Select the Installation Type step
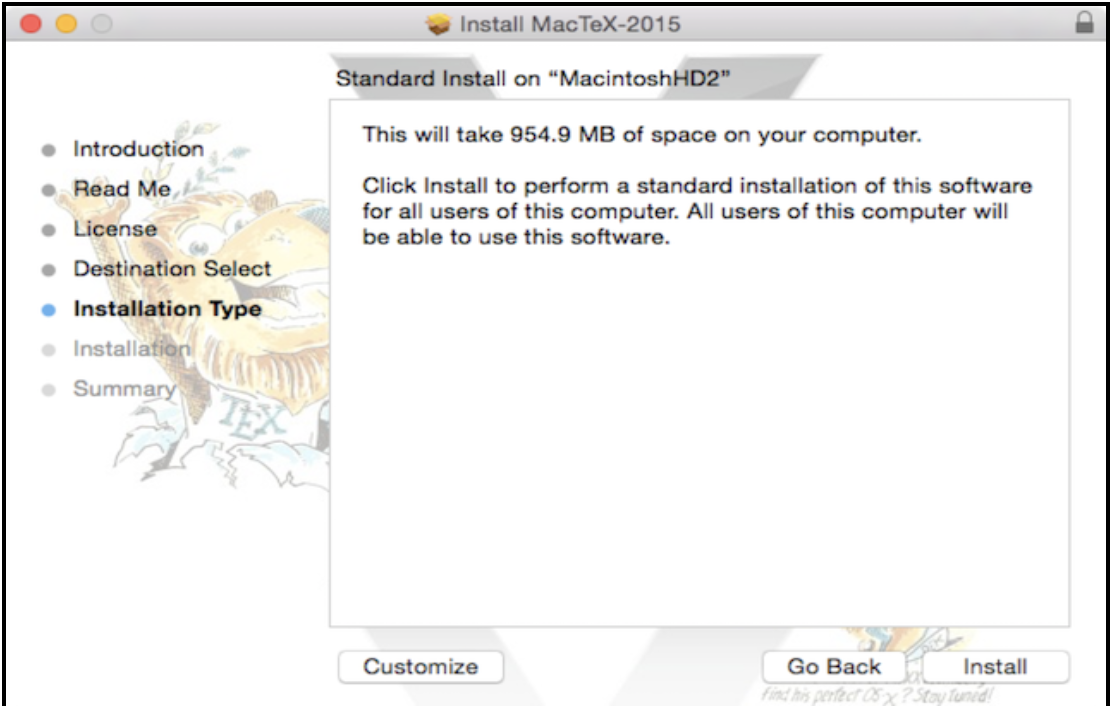The width and height of the screenshot is (1110, 706). (x=167, y=309)
